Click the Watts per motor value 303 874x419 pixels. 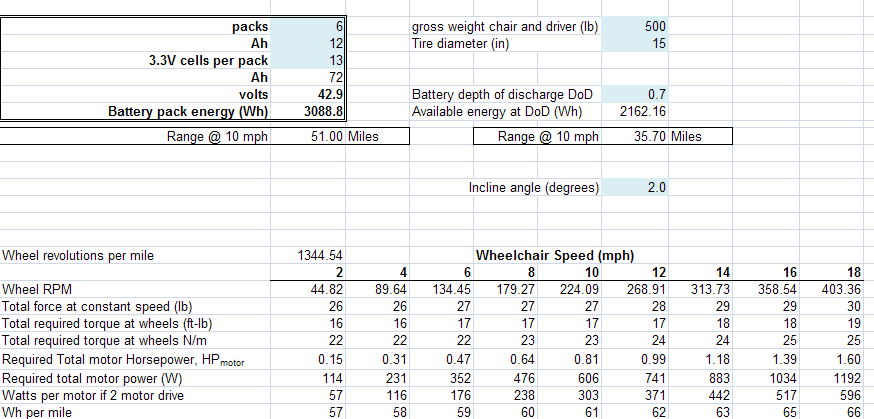(x=581, y=394)
